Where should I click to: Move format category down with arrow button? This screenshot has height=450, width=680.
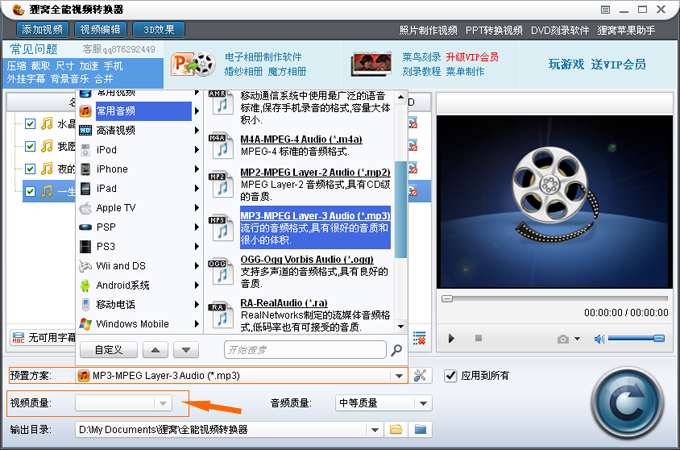[186, 350]
